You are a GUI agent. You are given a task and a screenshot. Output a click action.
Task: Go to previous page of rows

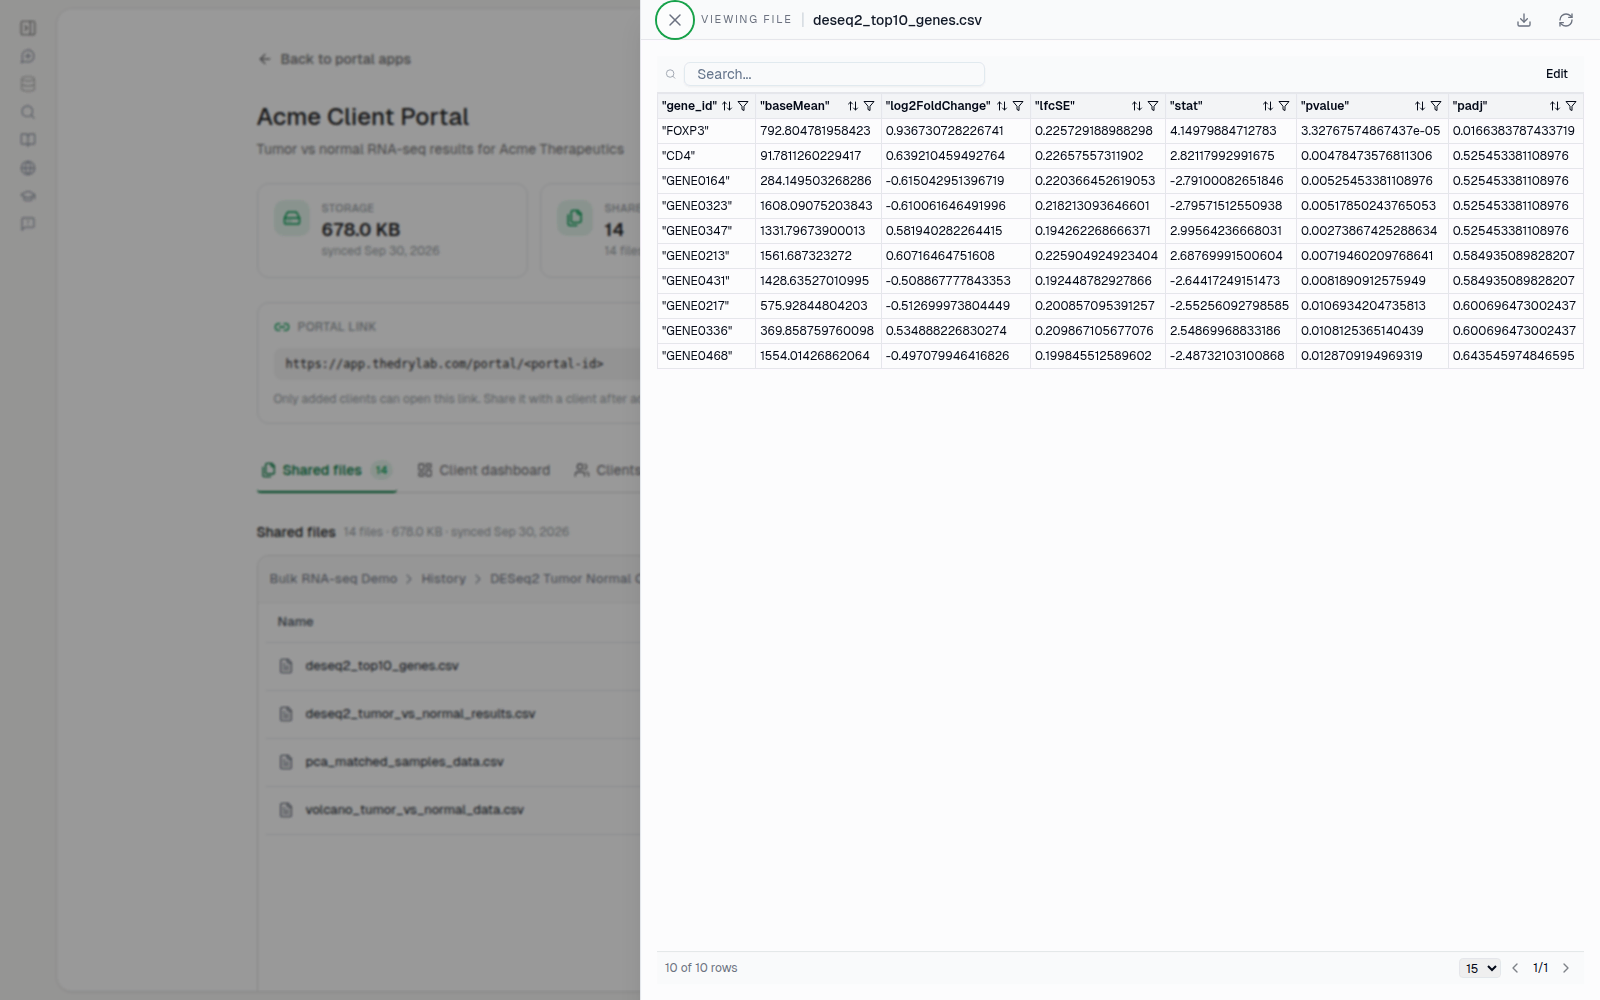coord(1515,968)
